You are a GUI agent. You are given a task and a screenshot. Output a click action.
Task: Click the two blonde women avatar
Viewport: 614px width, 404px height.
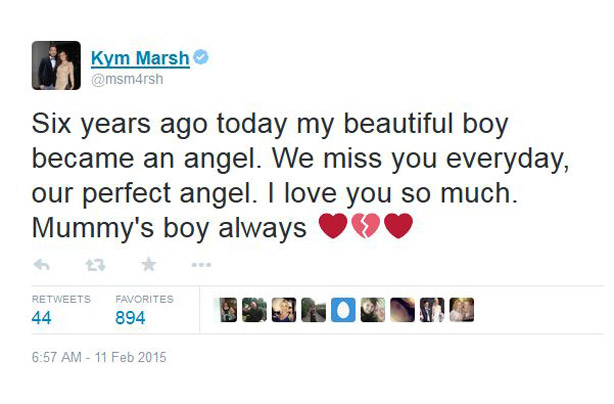(462, 310)
